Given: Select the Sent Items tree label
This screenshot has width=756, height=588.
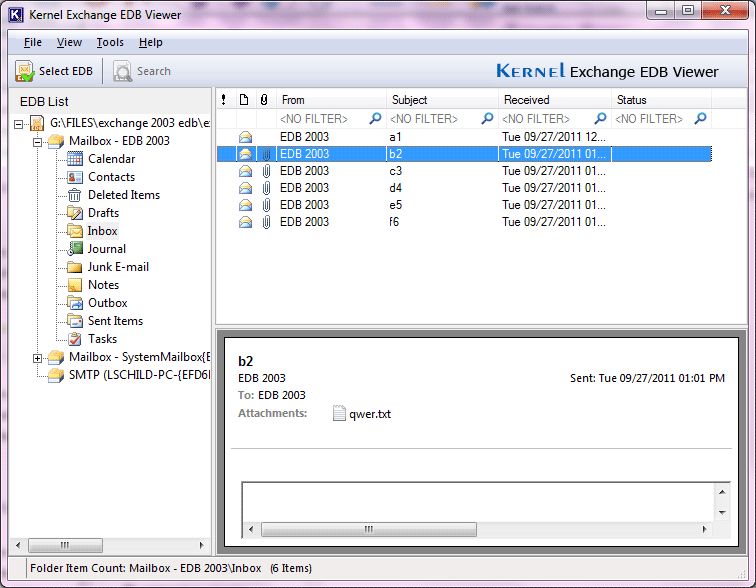Looking at the screenshot, I should [x=115, y=321].
